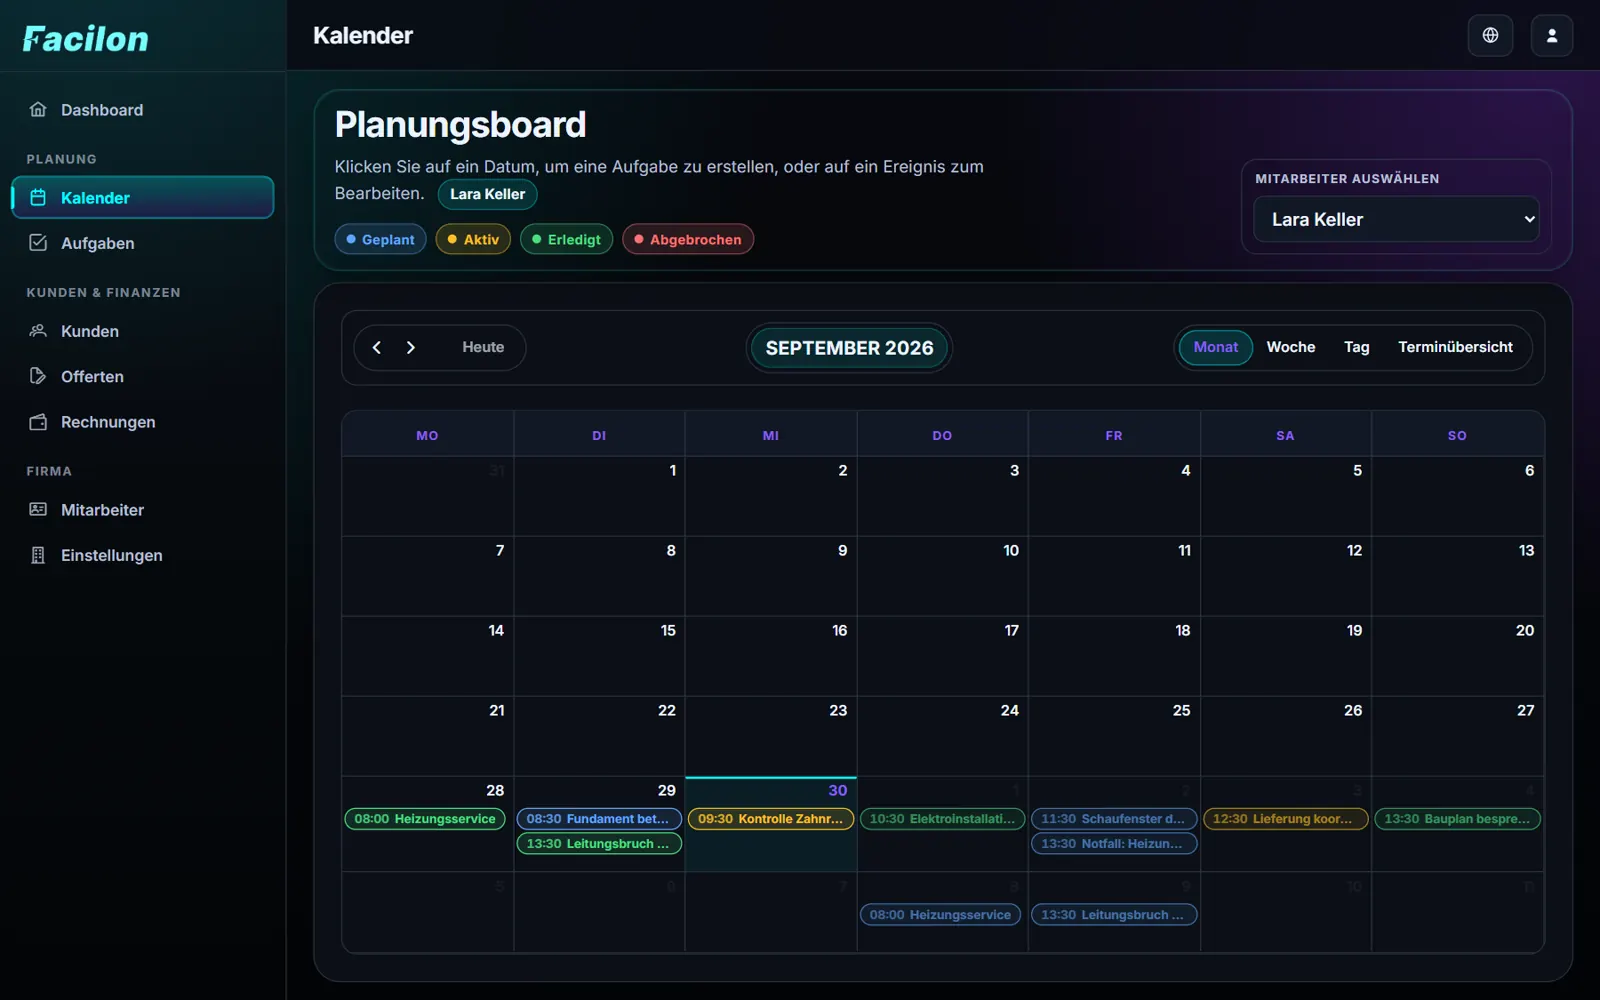Open the 08:30 Fundament event

point(599,819)
